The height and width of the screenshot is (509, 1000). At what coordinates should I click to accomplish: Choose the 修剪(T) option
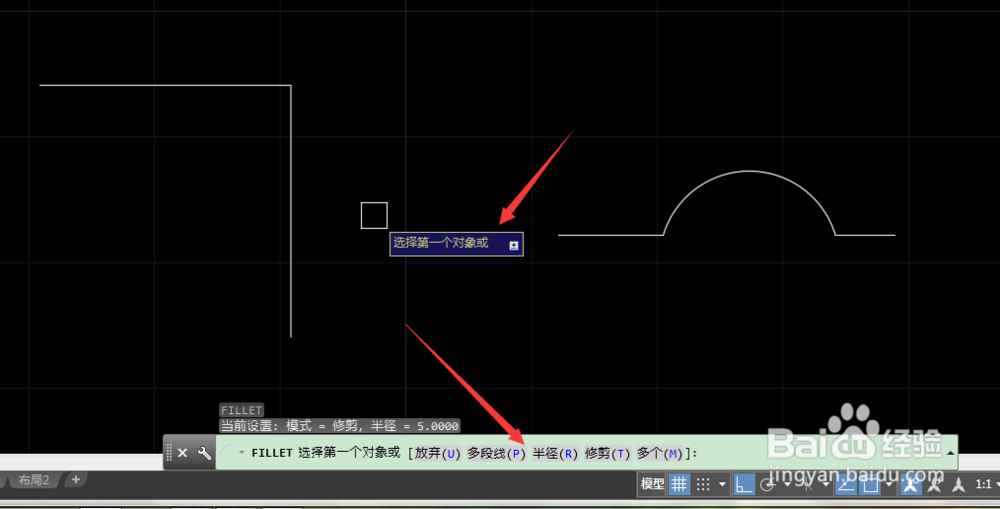pyautogui.click(x=607, y=454)
